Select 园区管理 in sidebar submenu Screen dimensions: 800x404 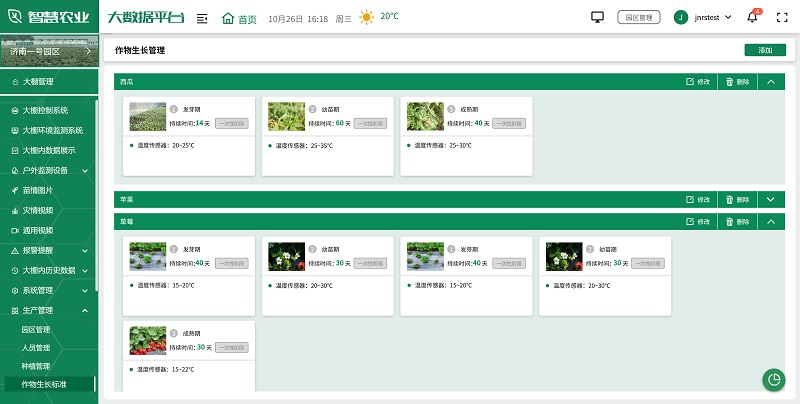[36, 329]
